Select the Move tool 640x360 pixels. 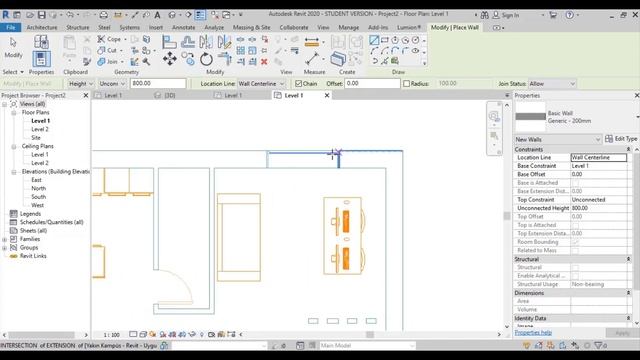[170, 59]
